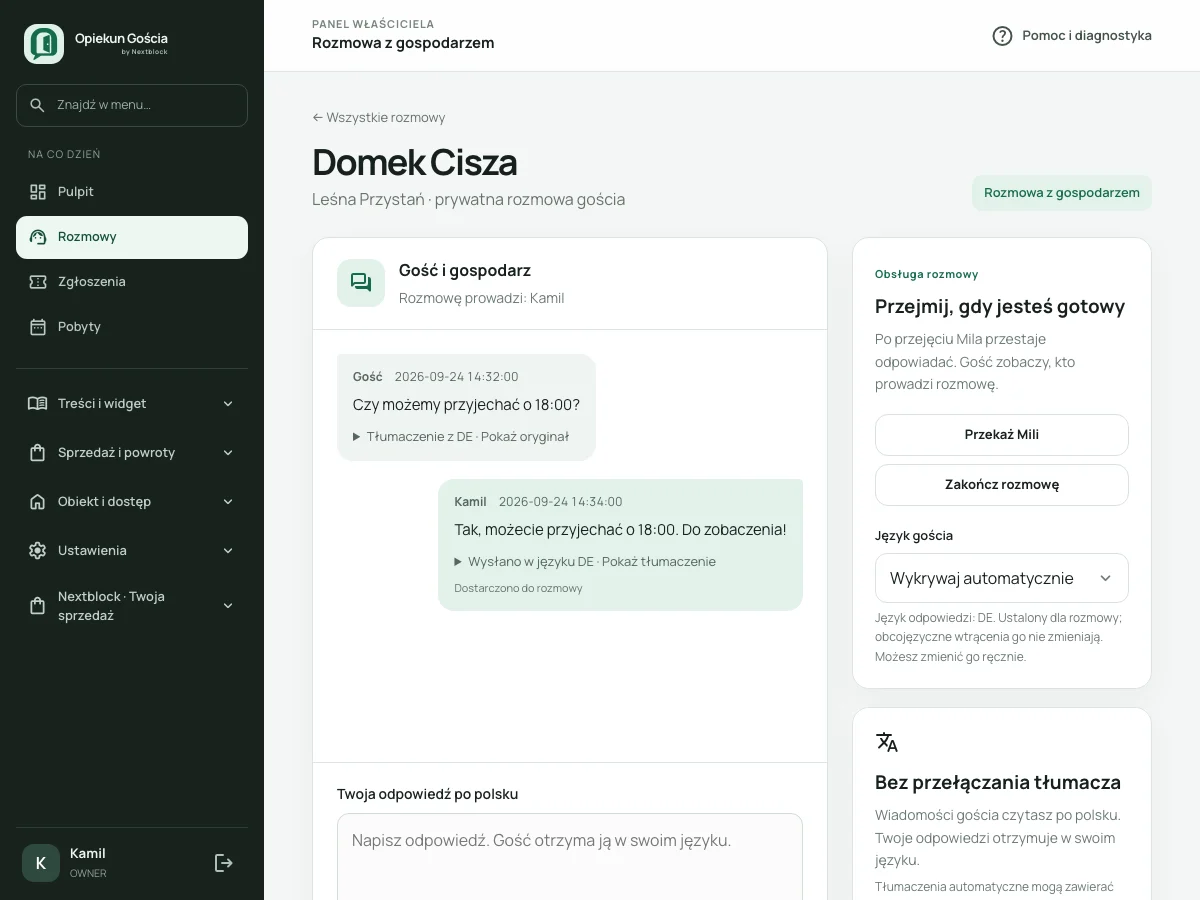Screen dimensions: 1200x900
Task: Click the Rozmowa z gospodarzem badge
Action: coord(1062,193)
